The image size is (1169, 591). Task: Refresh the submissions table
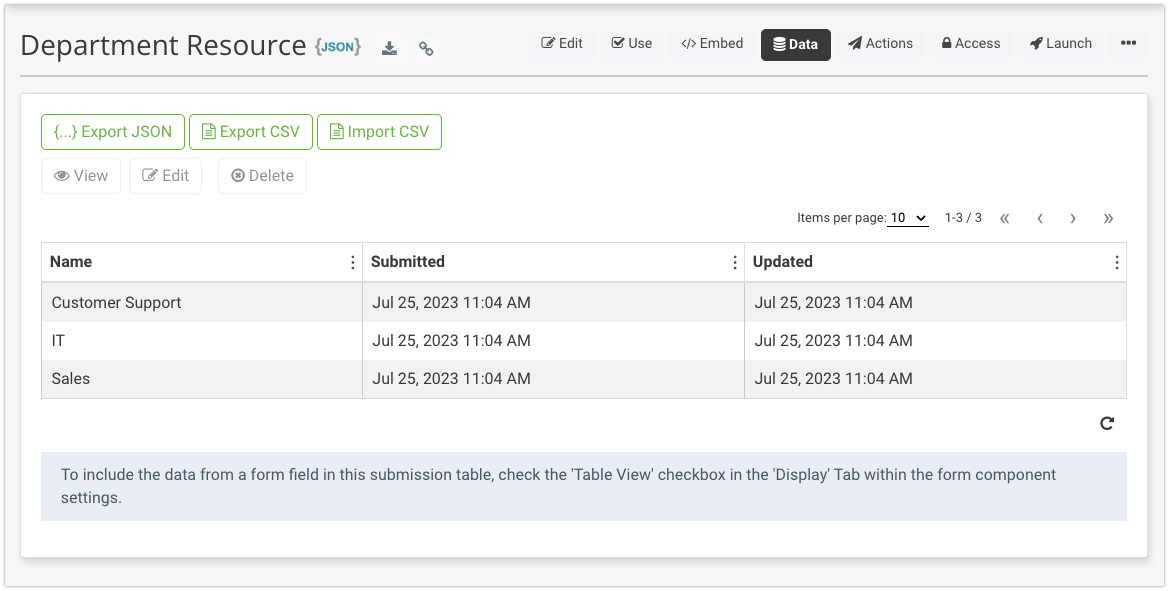point(1107,423)
